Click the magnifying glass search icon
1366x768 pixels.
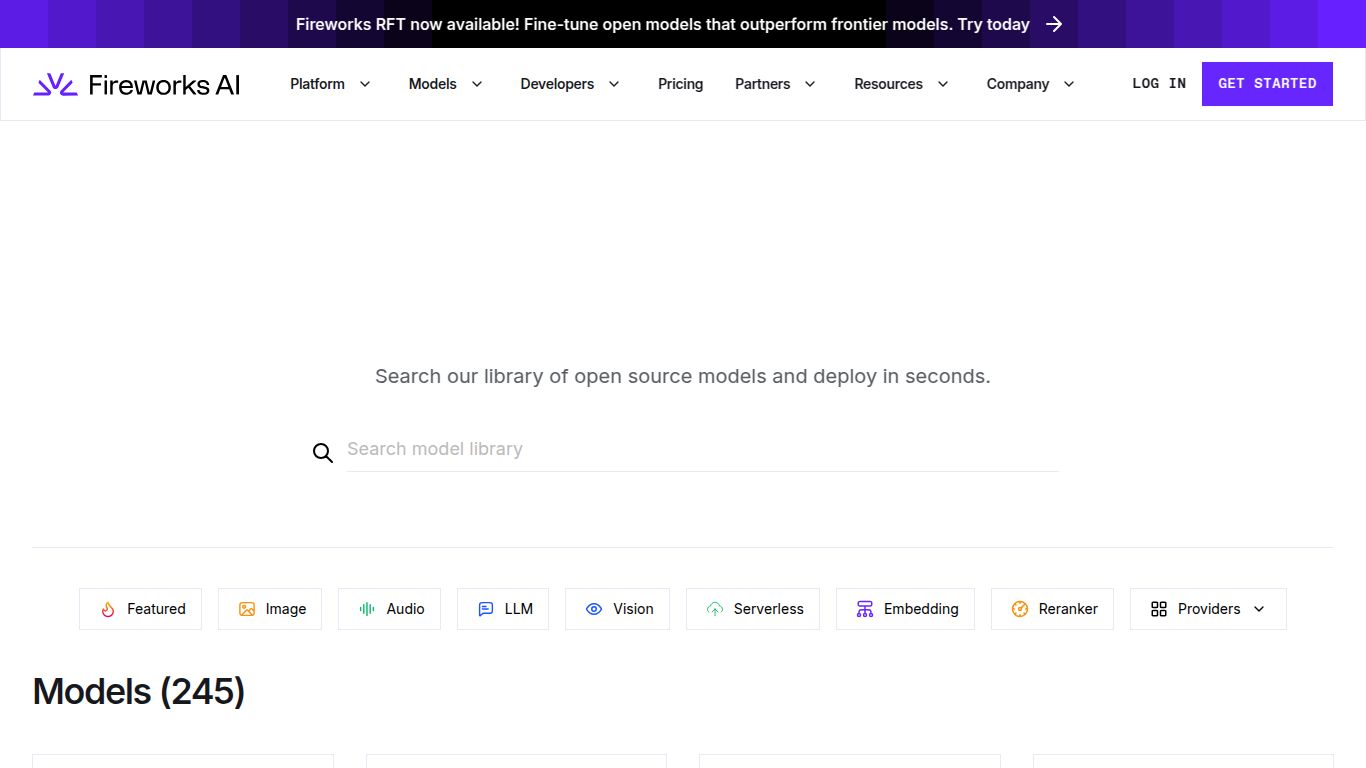tap(322, 453)
